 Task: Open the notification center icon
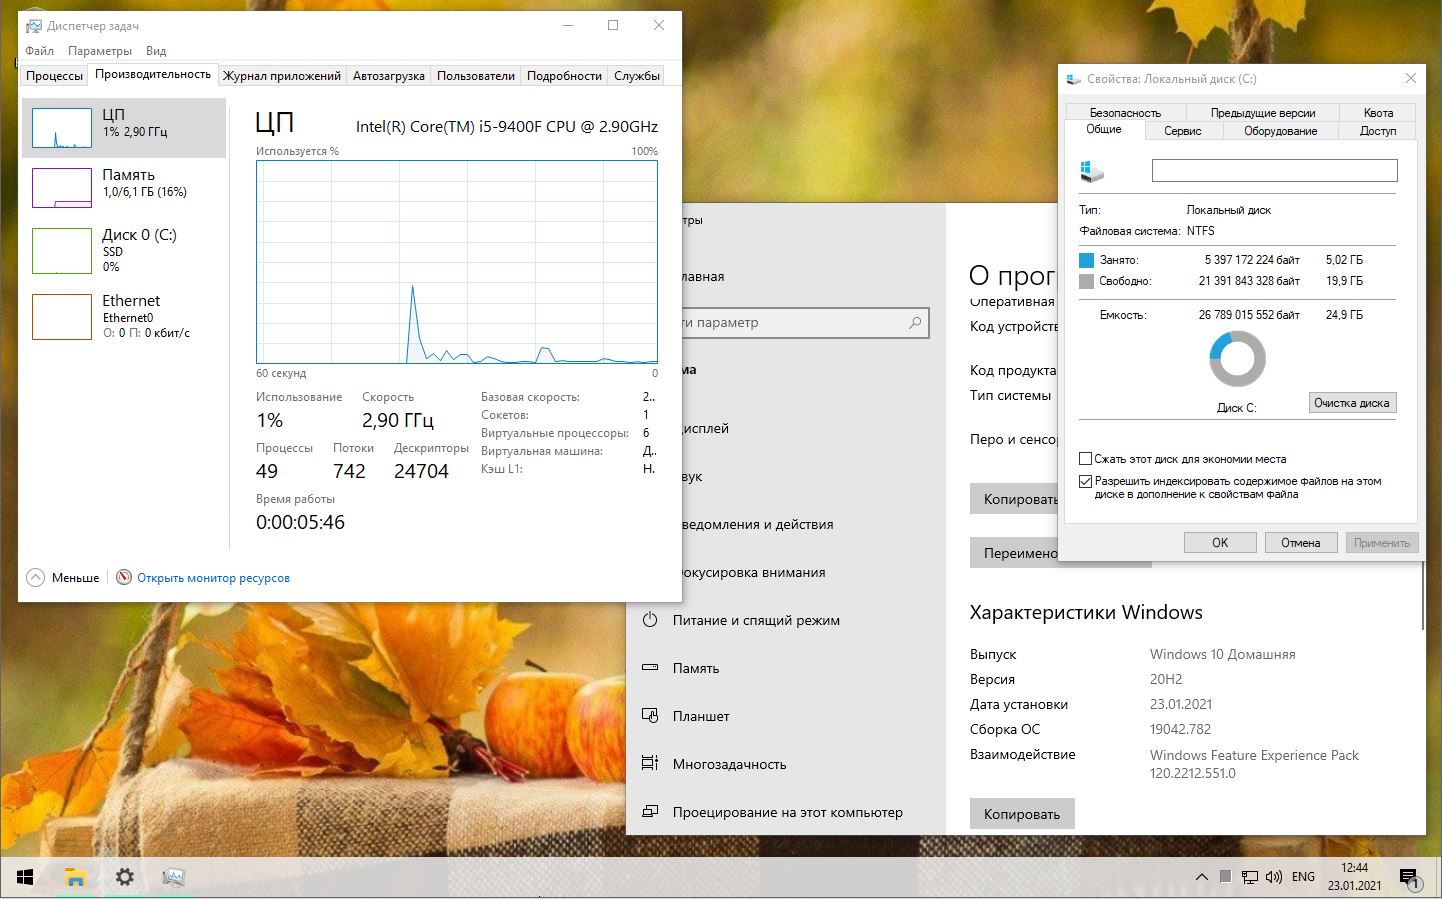coord(1409,878)
